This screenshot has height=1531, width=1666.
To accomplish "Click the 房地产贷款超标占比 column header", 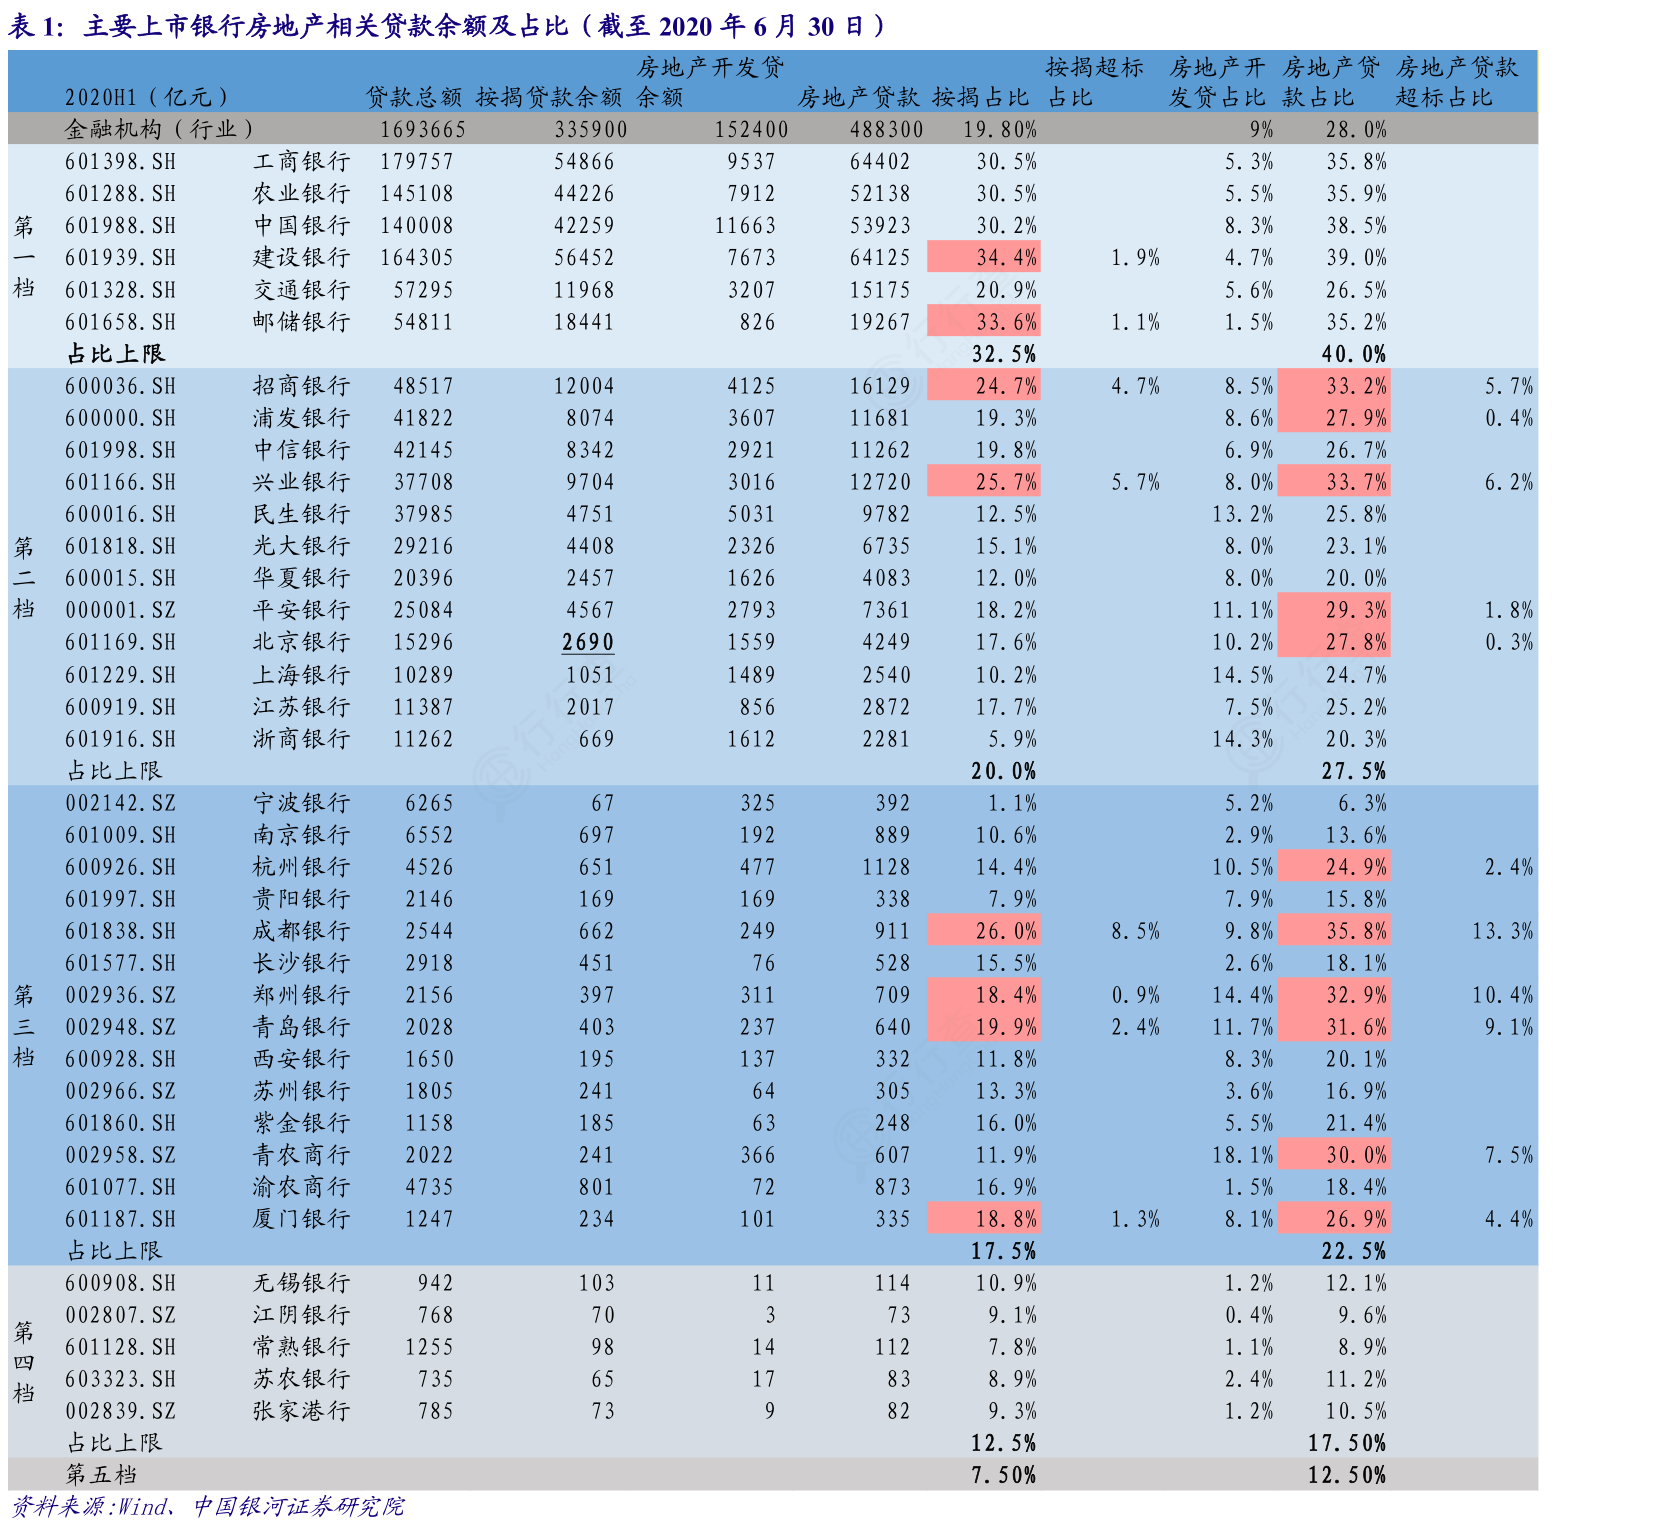I will (x=1456, y=82).
